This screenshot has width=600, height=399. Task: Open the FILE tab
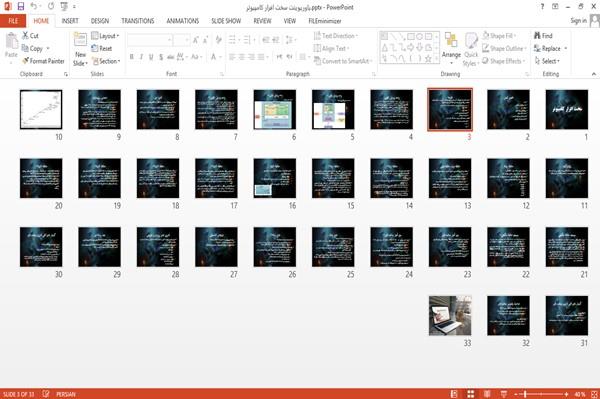coord(13,21)
